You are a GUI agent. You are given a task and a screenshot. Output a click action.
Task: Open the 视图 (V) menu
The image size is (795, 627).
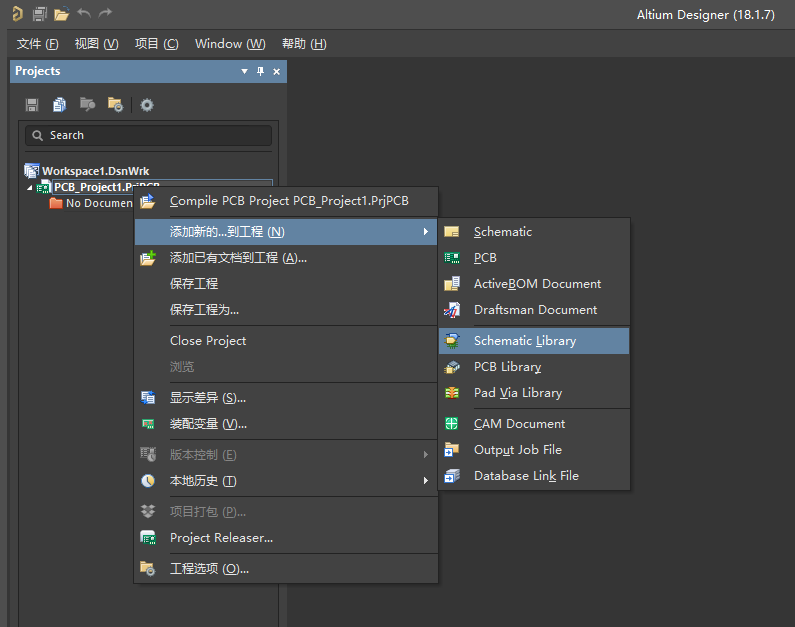96,44
